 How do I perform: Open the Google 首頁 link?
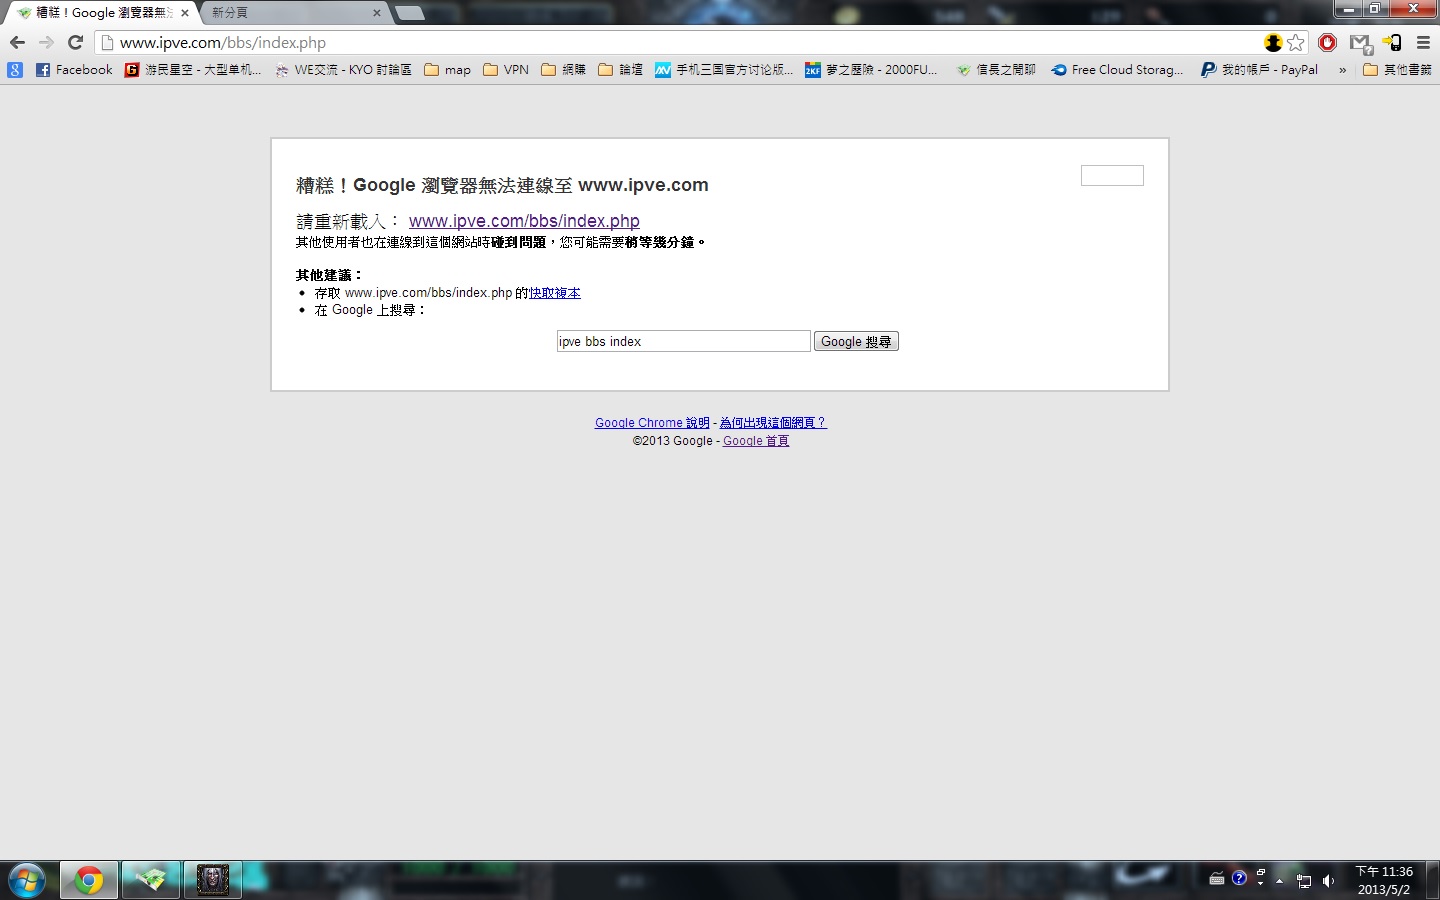(x=756, y=441)
